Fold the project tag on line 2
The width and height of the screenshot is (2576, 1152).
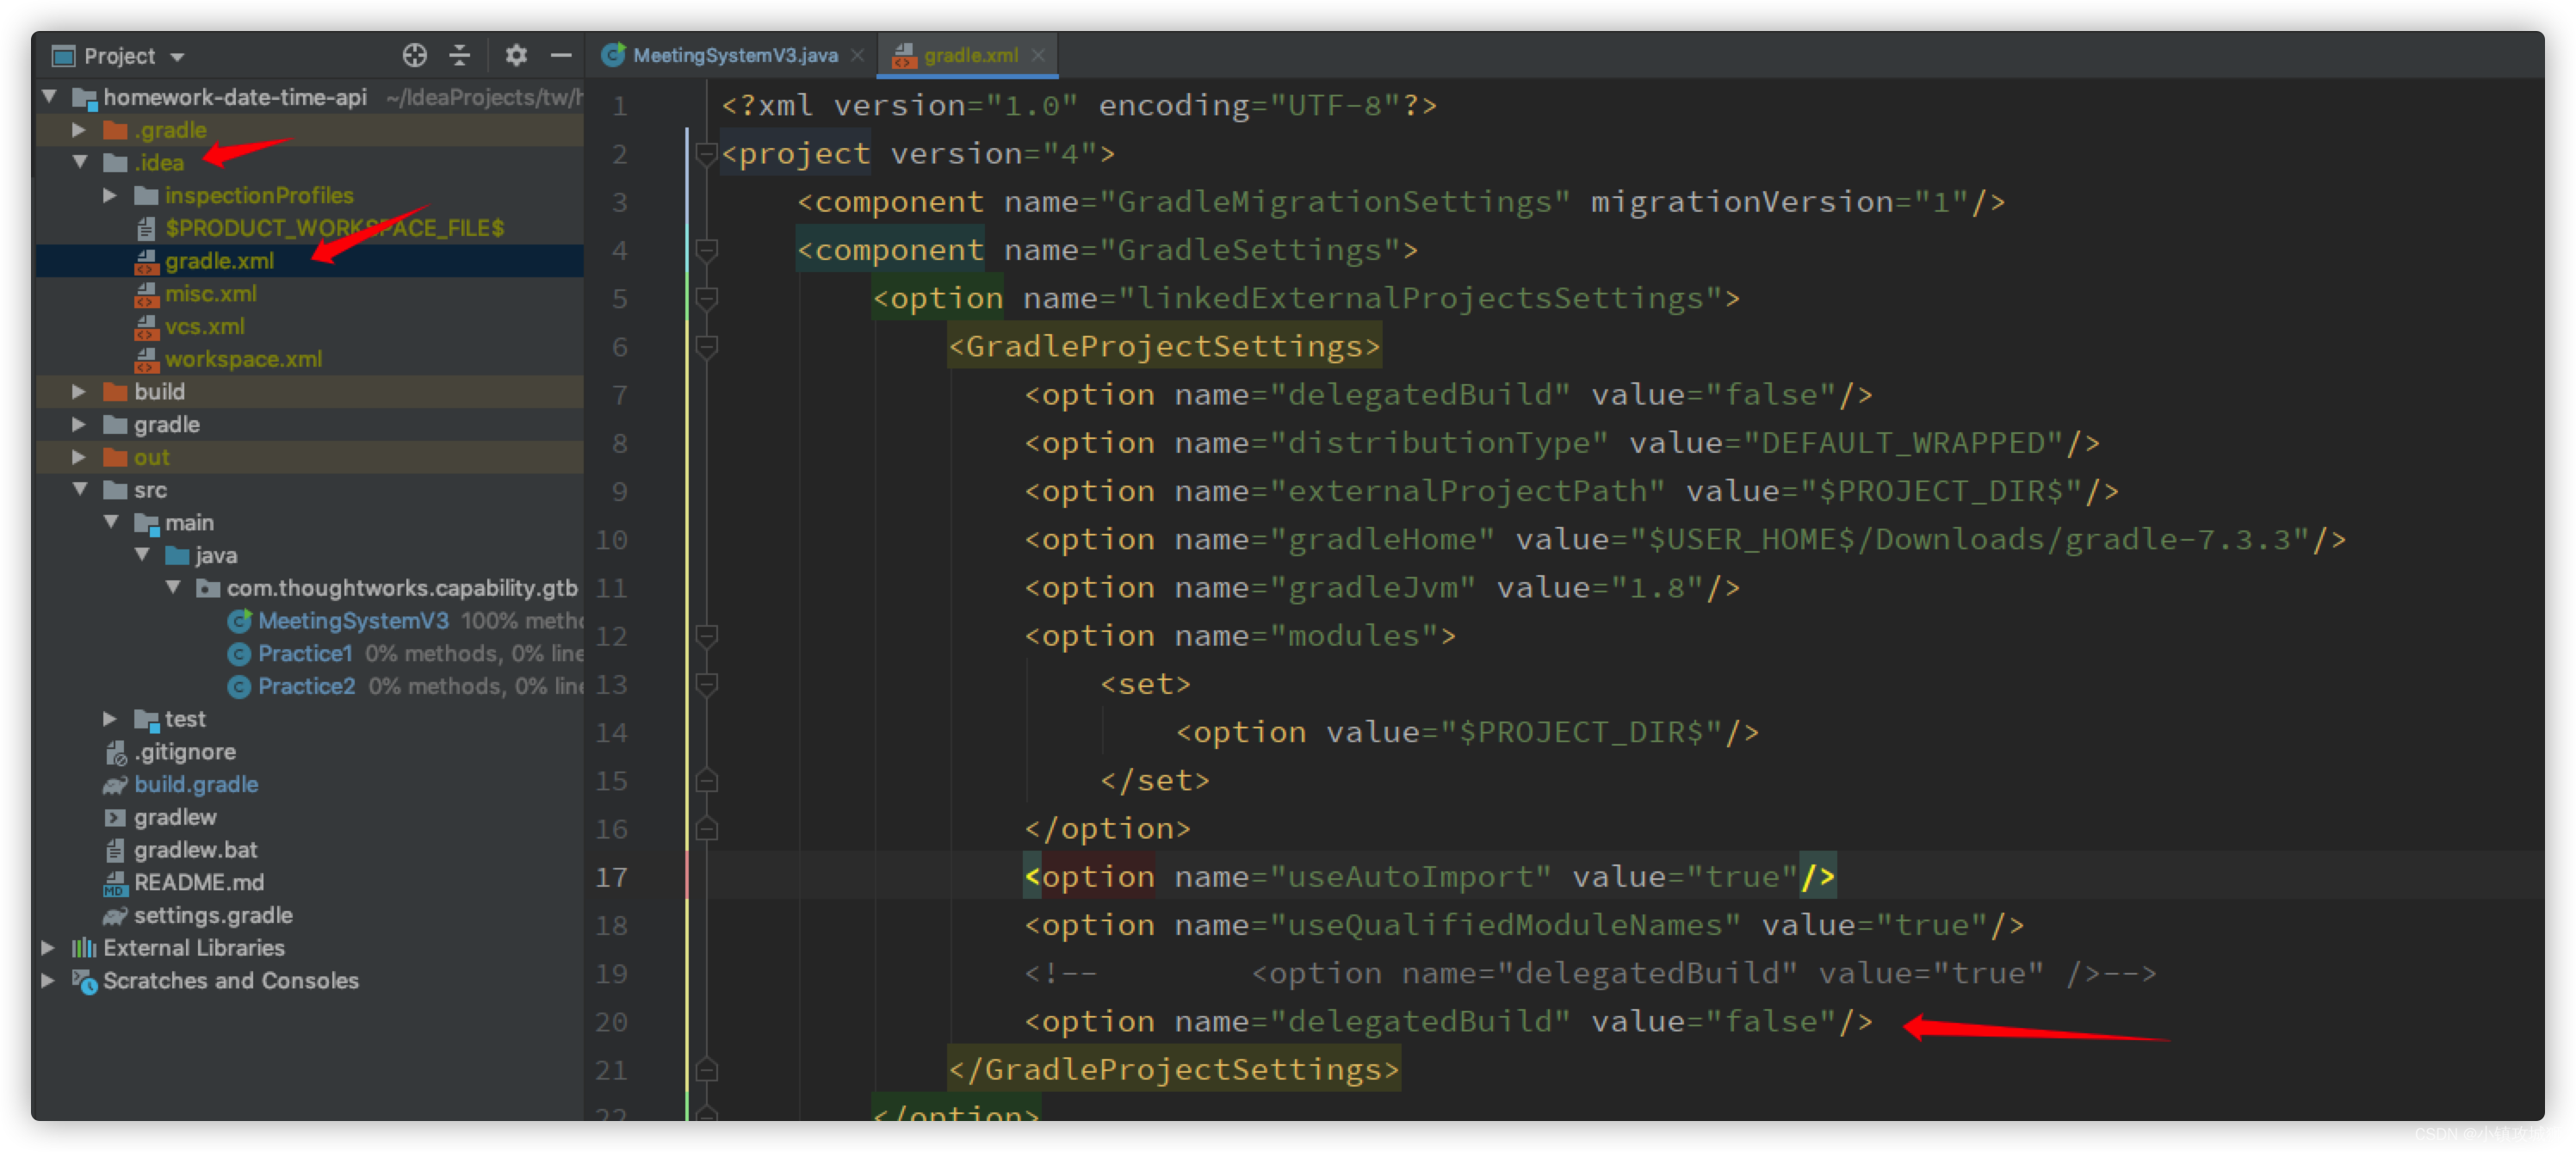[706, 154]
